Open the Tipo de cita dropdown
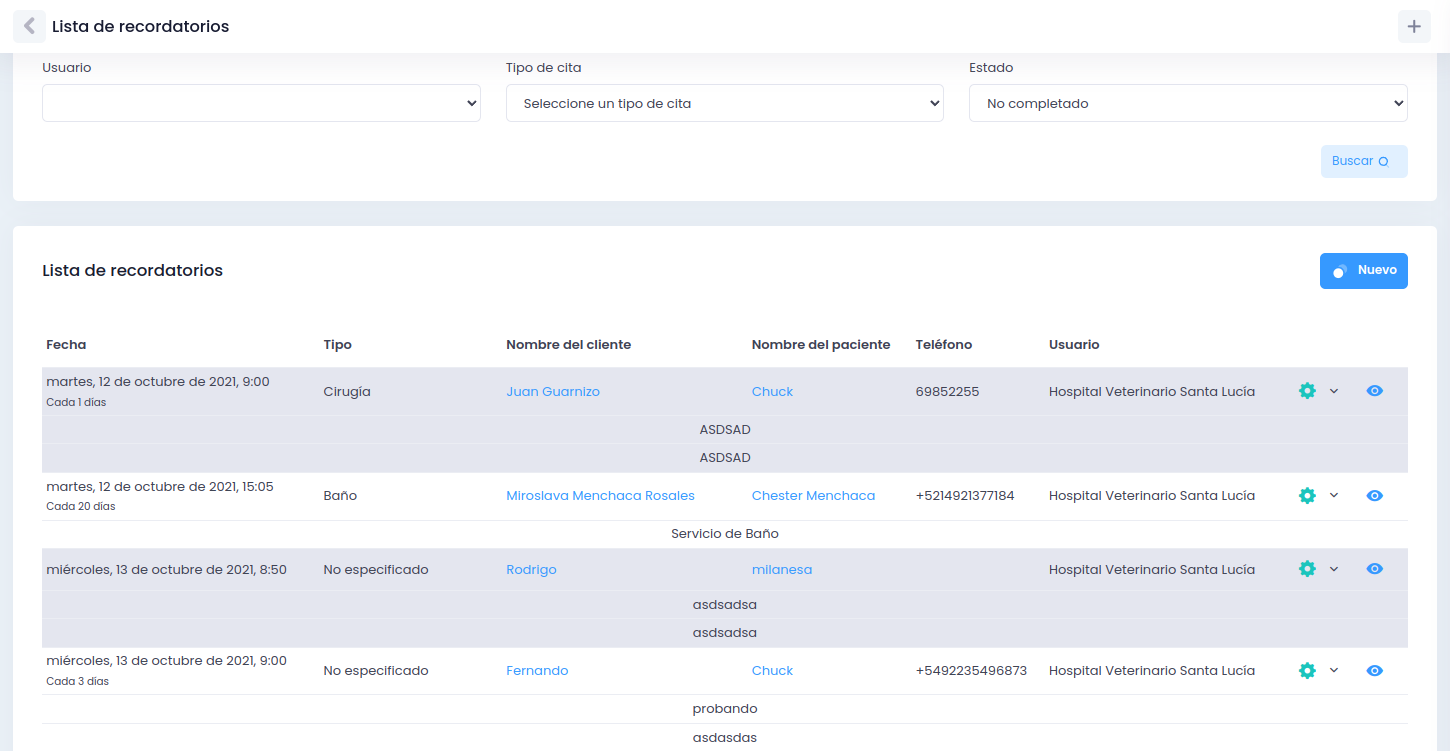The height and width of the screenshot is (751, 1450). pyautogui.click(x=725, y=103)
